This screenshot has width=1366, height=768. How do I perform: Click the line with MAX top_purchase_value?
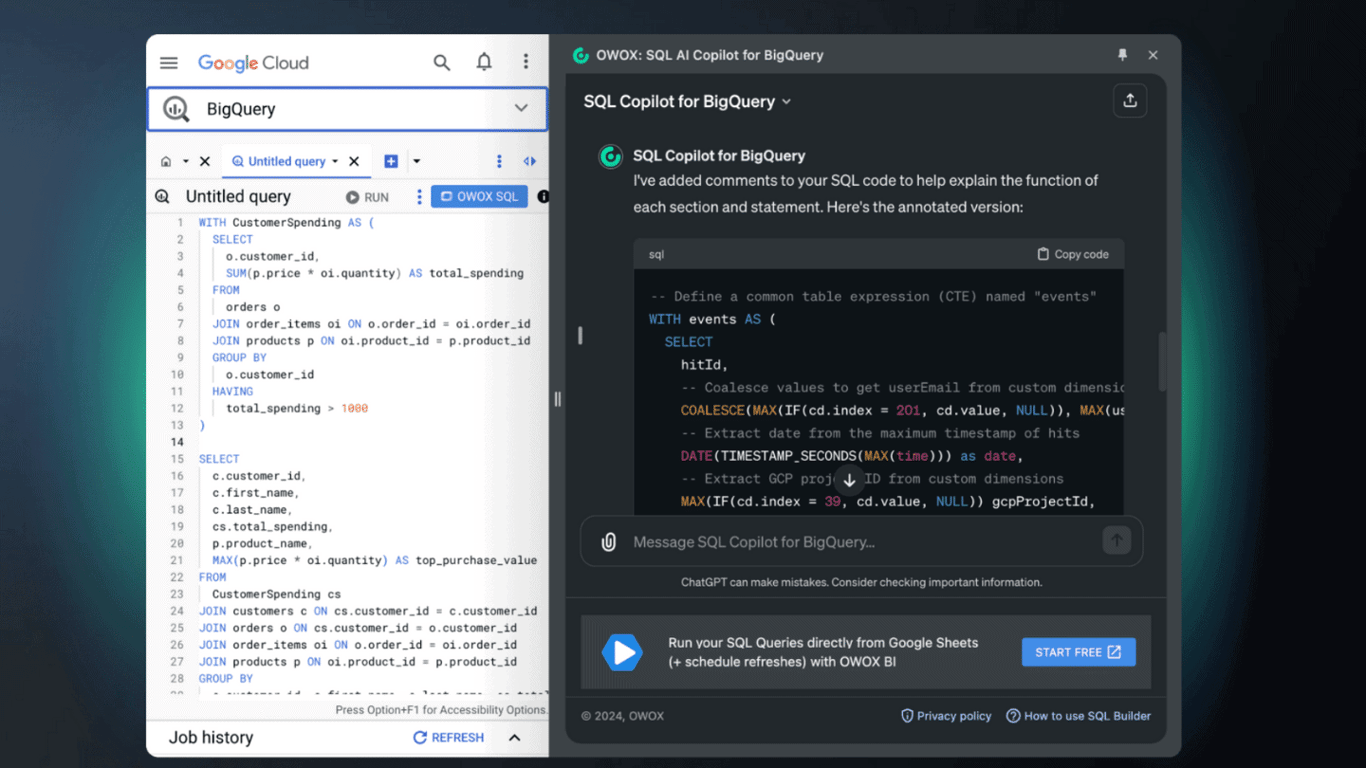coord(374,560)
